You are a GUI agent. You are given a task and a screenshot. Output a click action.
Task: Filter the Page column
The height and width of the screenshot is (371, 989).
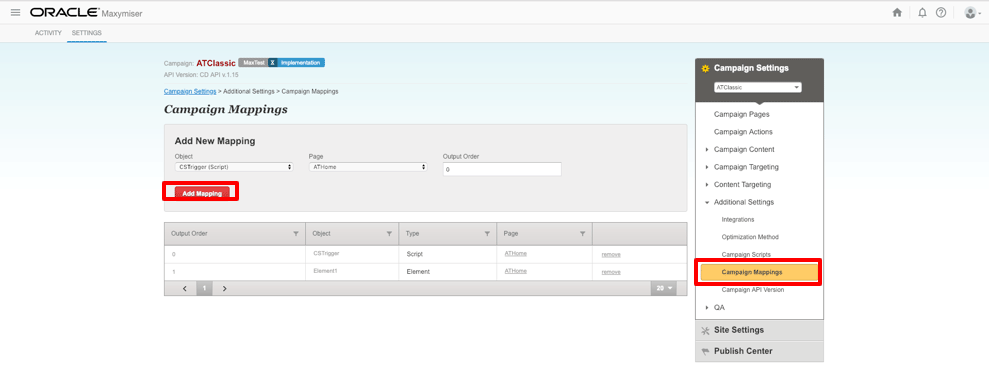[583, 233]
